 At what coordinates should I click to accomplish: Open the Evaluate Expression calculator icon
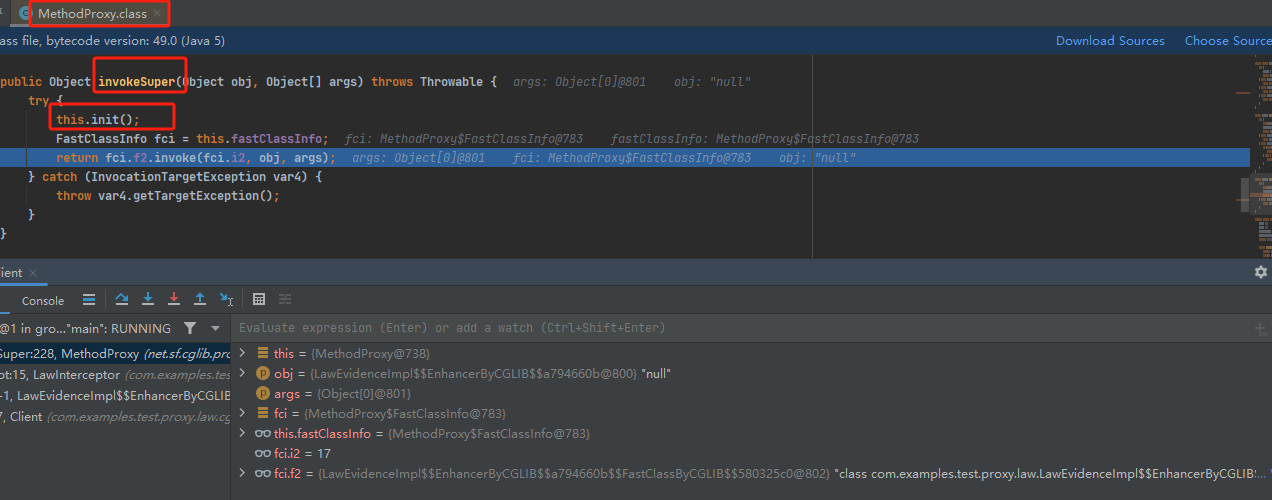pos(259,299)
